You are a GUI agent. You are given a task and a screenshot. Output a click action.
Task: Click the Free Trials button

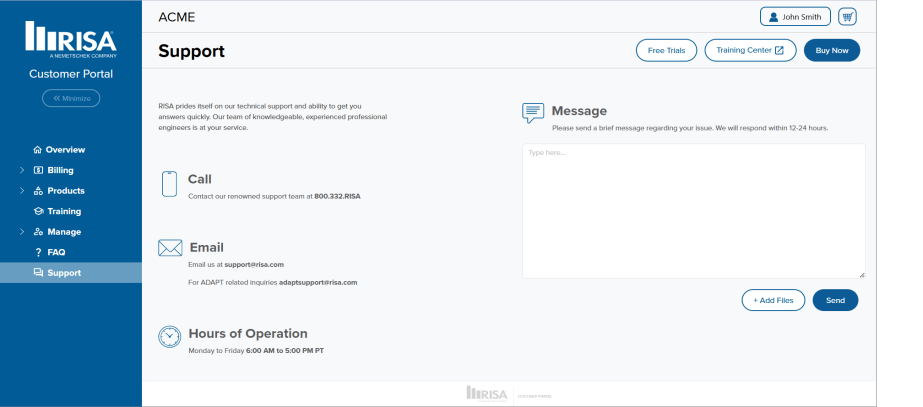(x=666, y=51)
